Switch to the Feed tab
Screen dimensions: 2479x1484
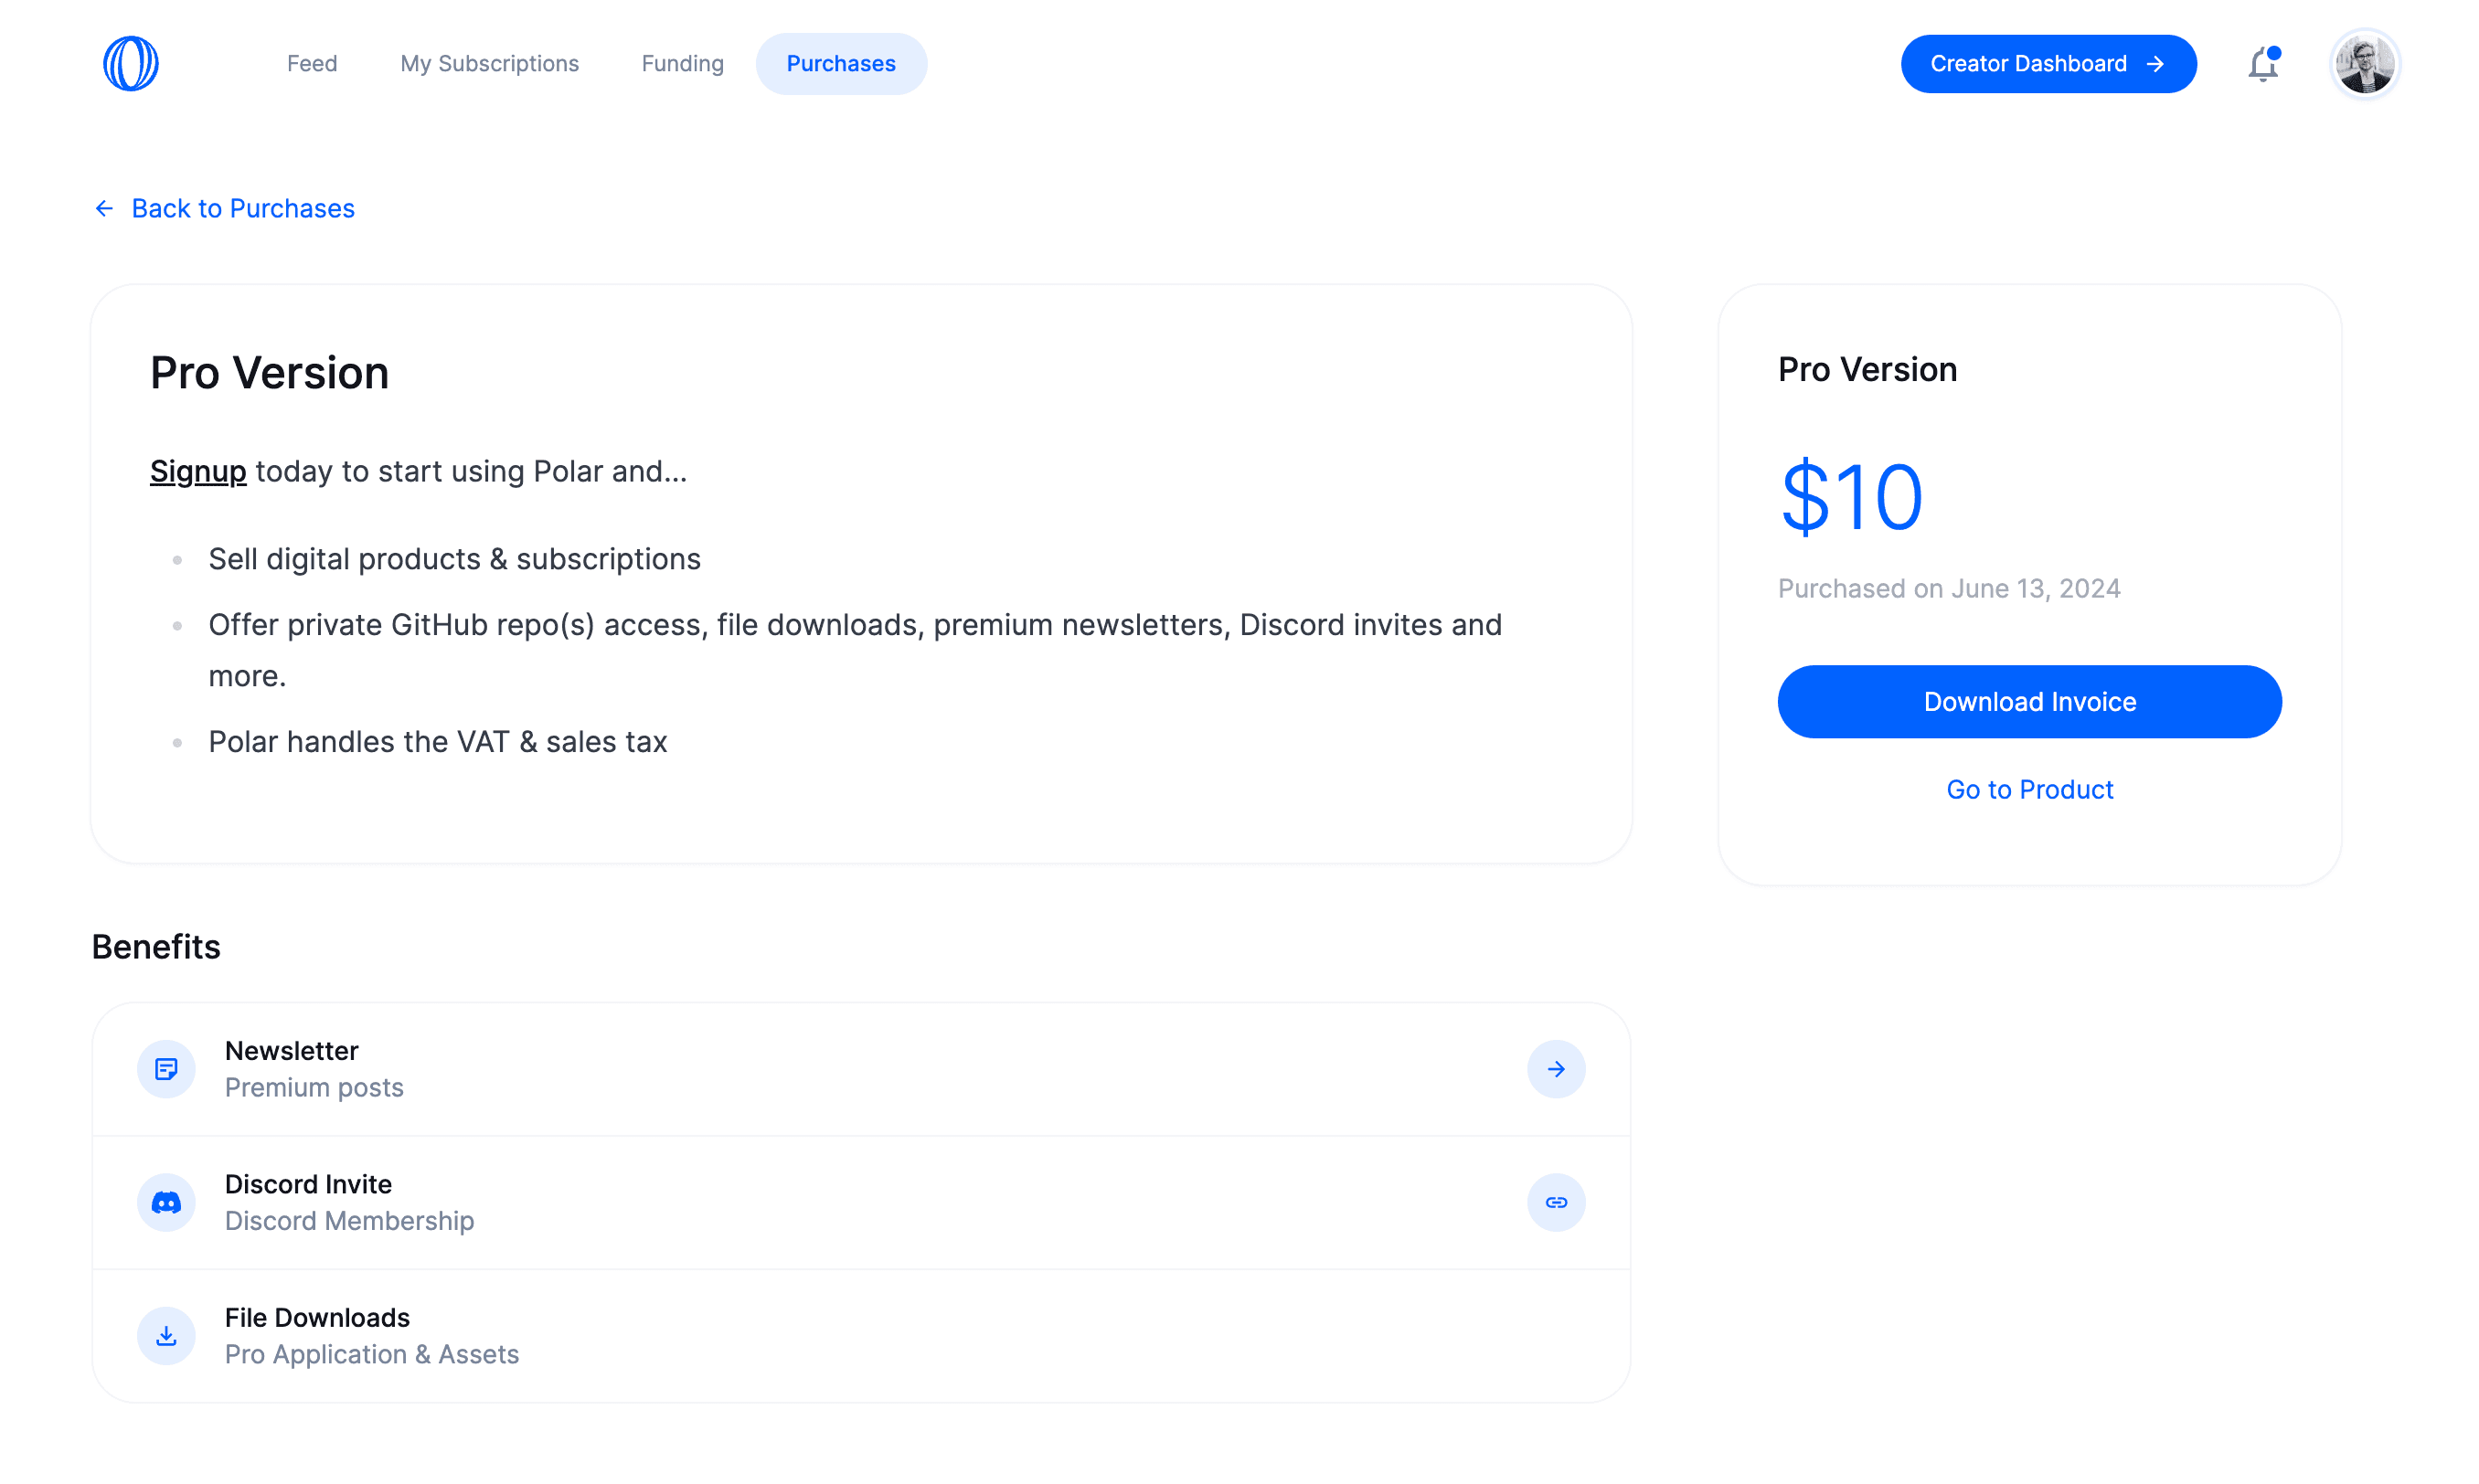click(312, 63)
